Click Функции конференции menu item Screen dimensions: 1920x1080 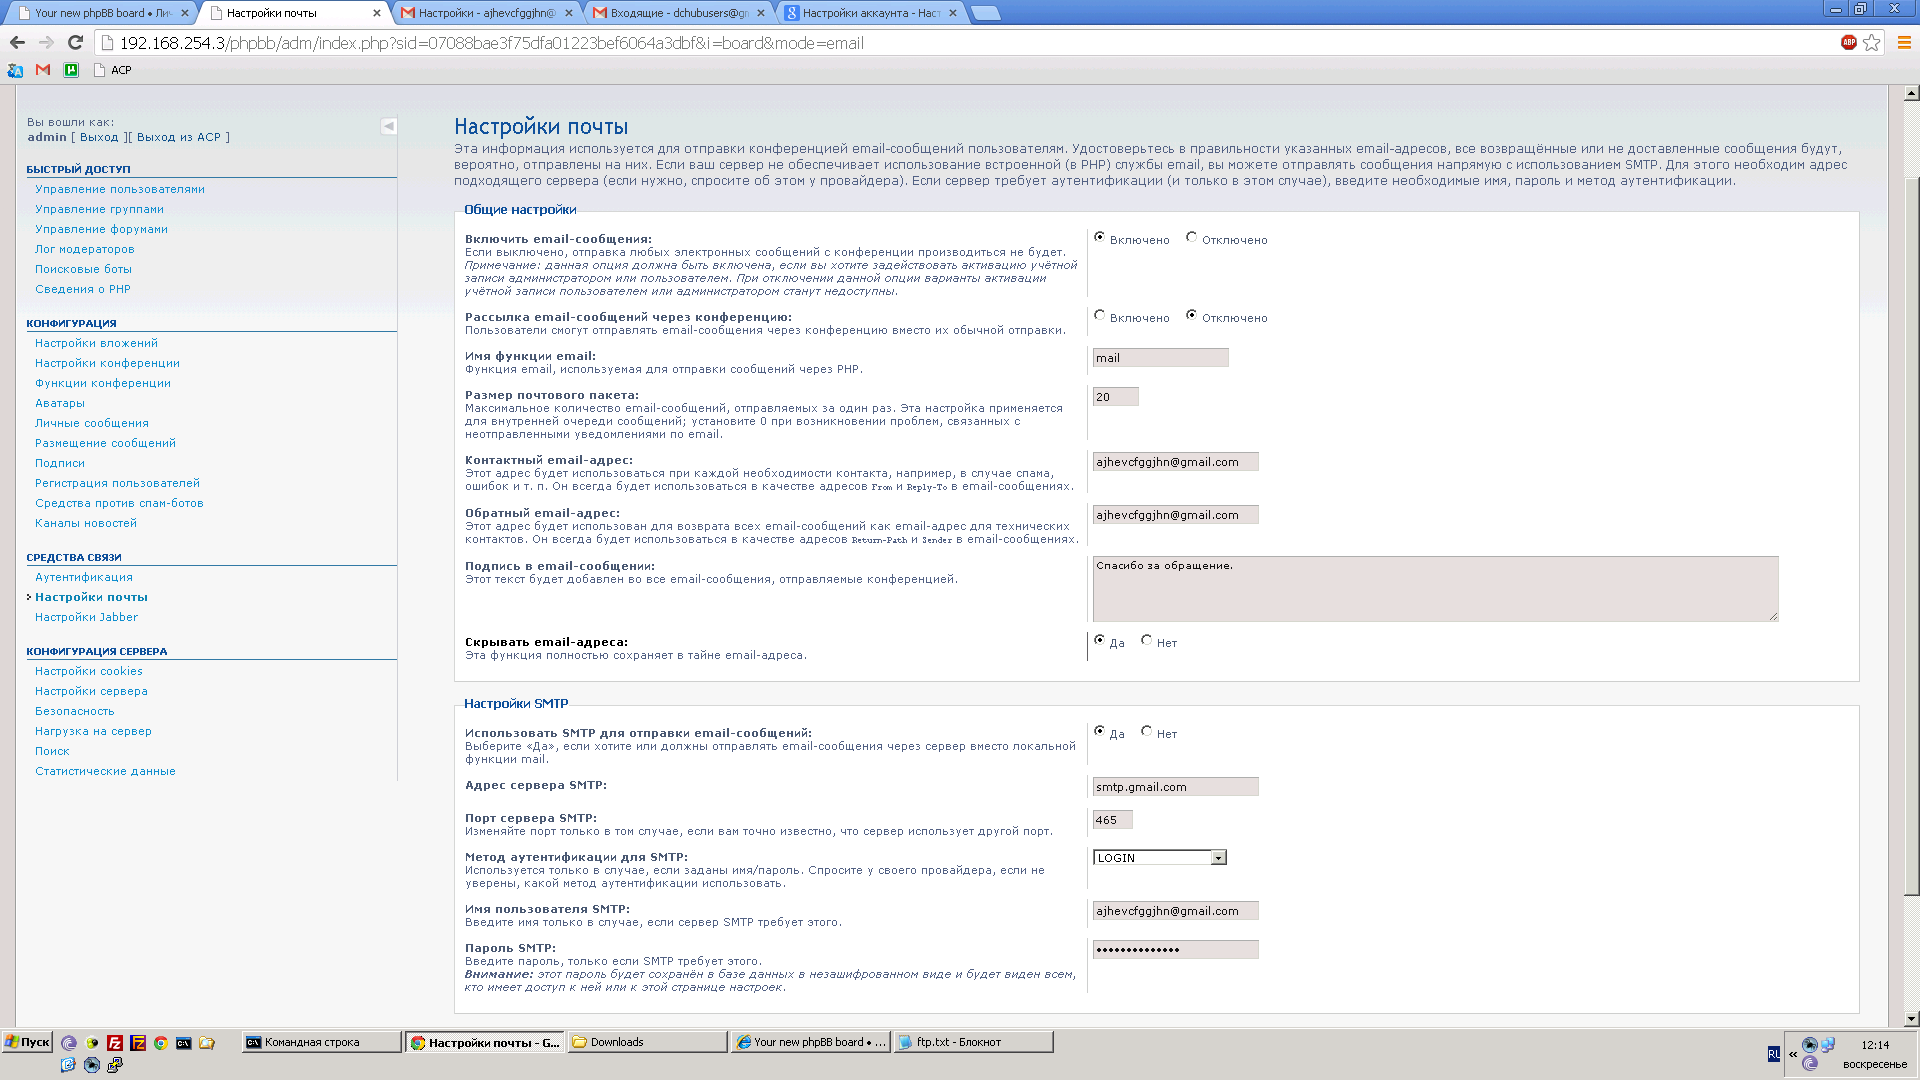[x=103, y=382]
